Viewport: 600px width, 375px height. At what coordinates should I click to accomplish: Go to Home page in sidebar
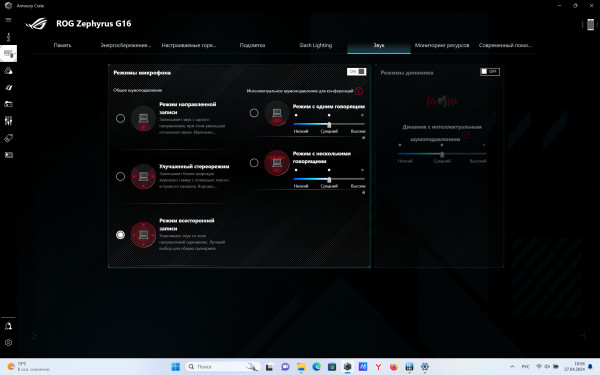coord(8,37)
